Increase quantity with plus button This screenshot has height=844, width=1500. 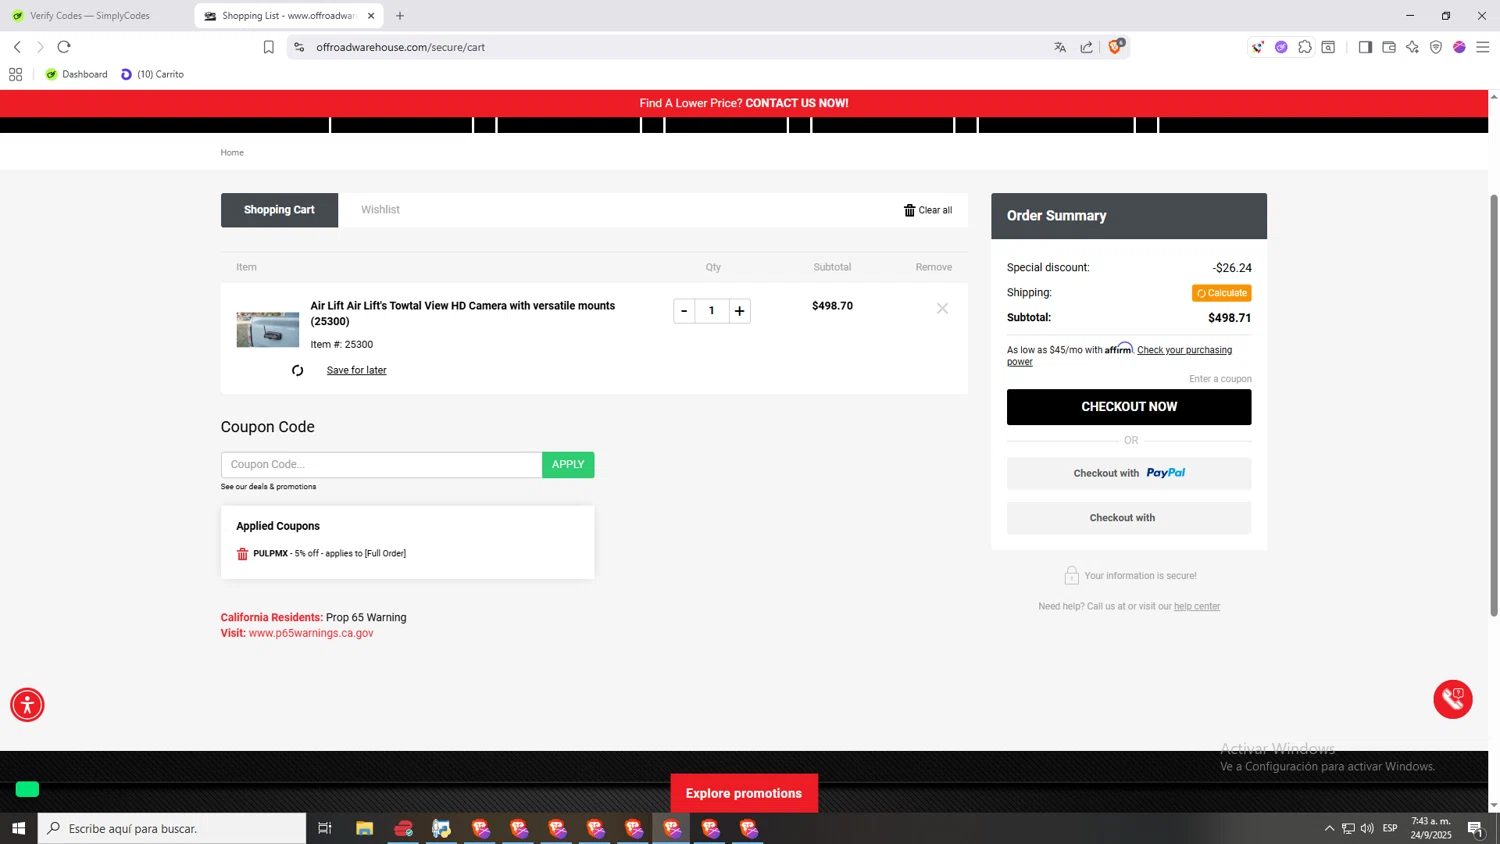point(739,311)
